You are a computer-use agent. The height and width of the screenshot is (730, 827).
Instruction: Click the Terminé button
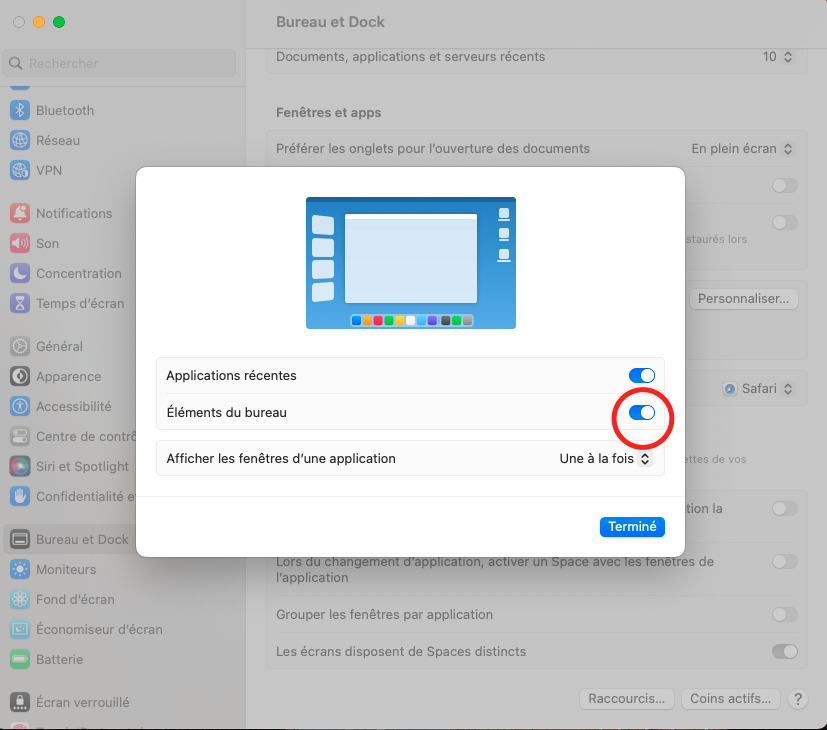[632, 527]
